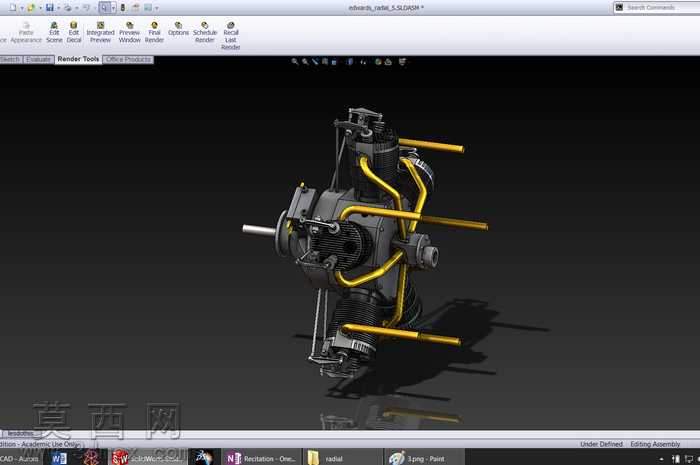
Task: Show hidden icons in the system tray
Action: (x=661, y=459)
